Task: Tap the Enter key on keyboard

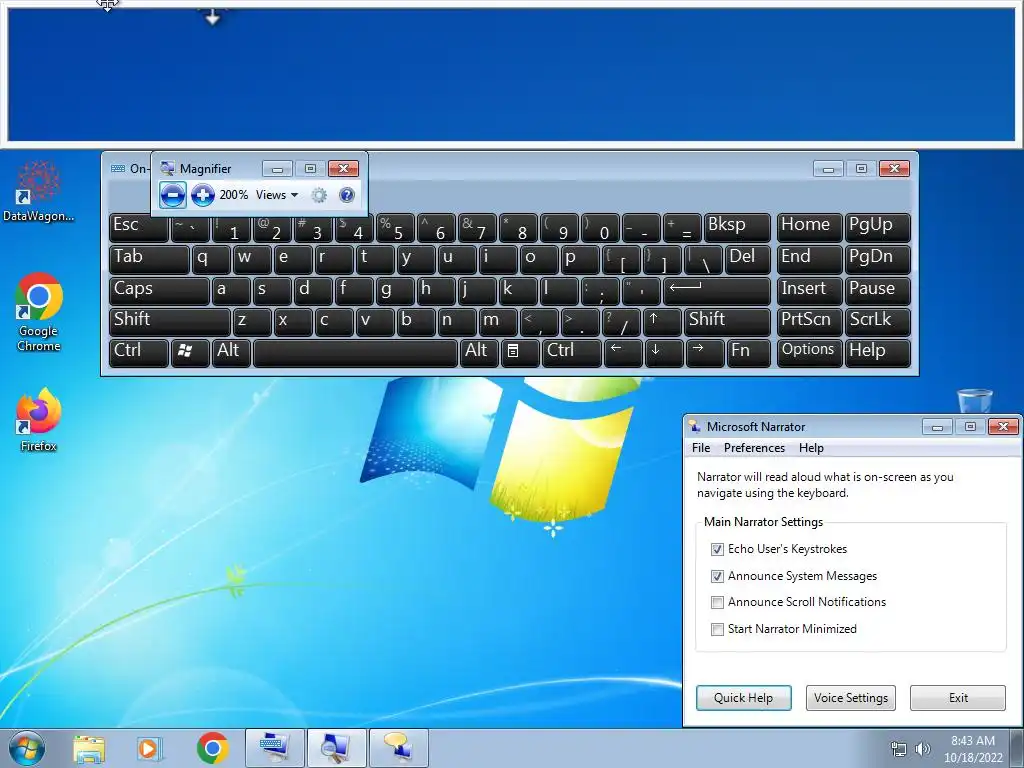Action: pos(716,291)
